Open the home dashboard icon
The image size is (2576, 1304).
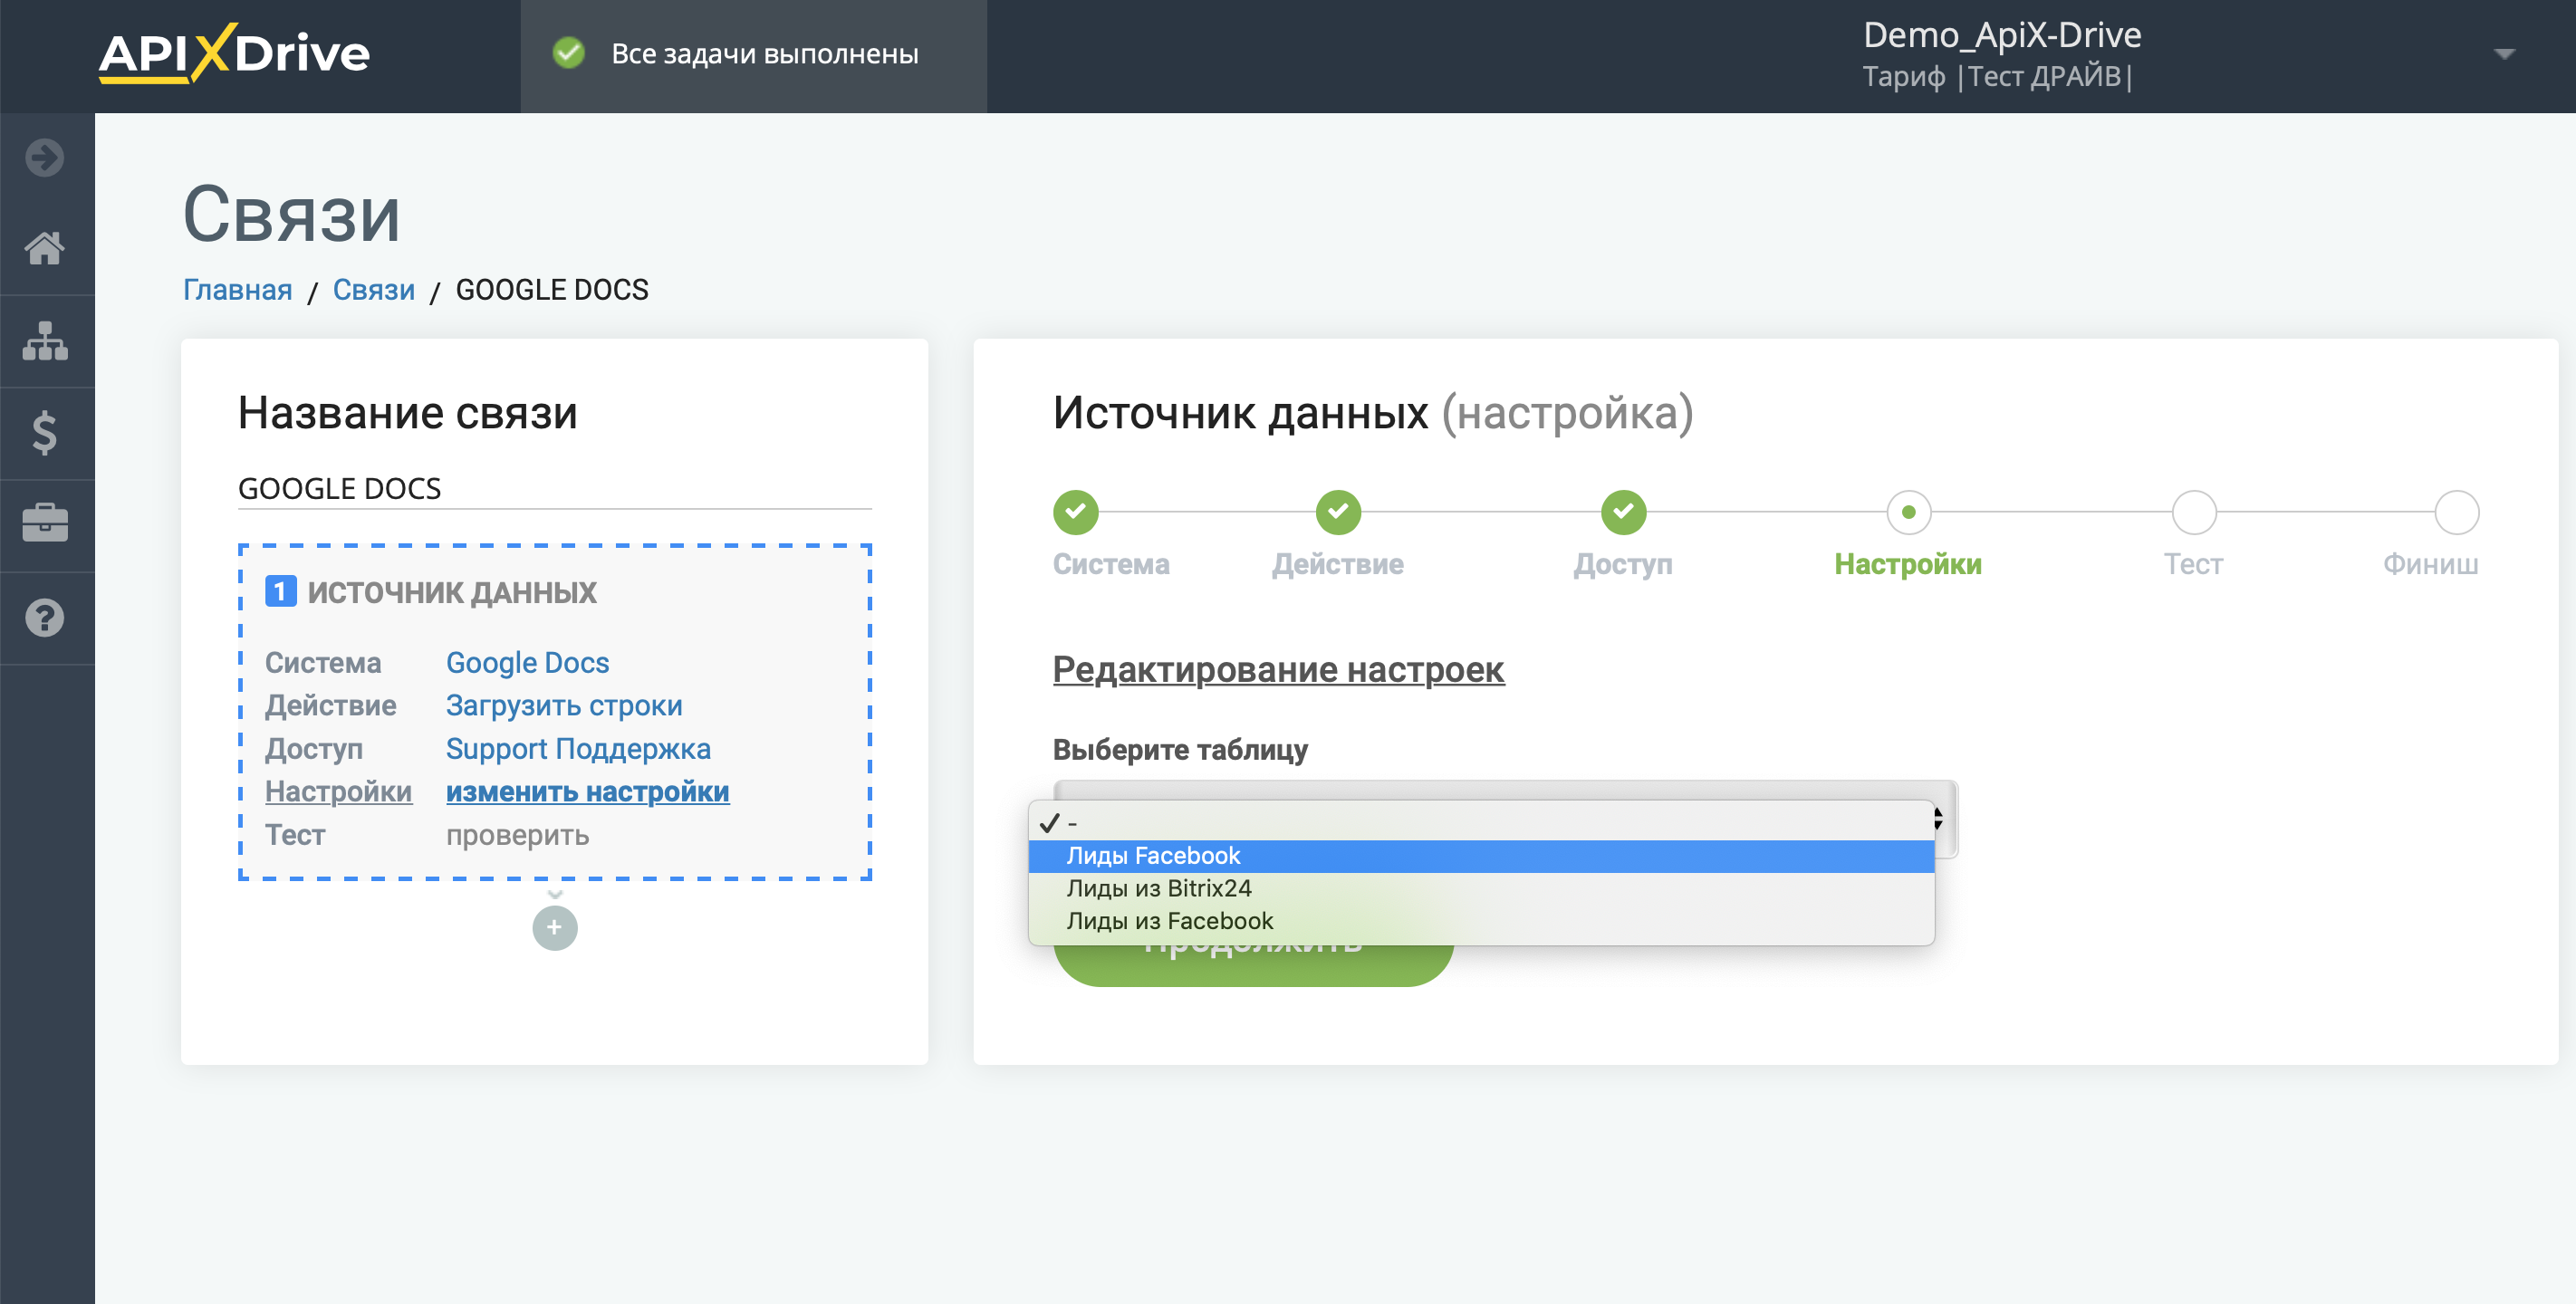click(45, 248)
